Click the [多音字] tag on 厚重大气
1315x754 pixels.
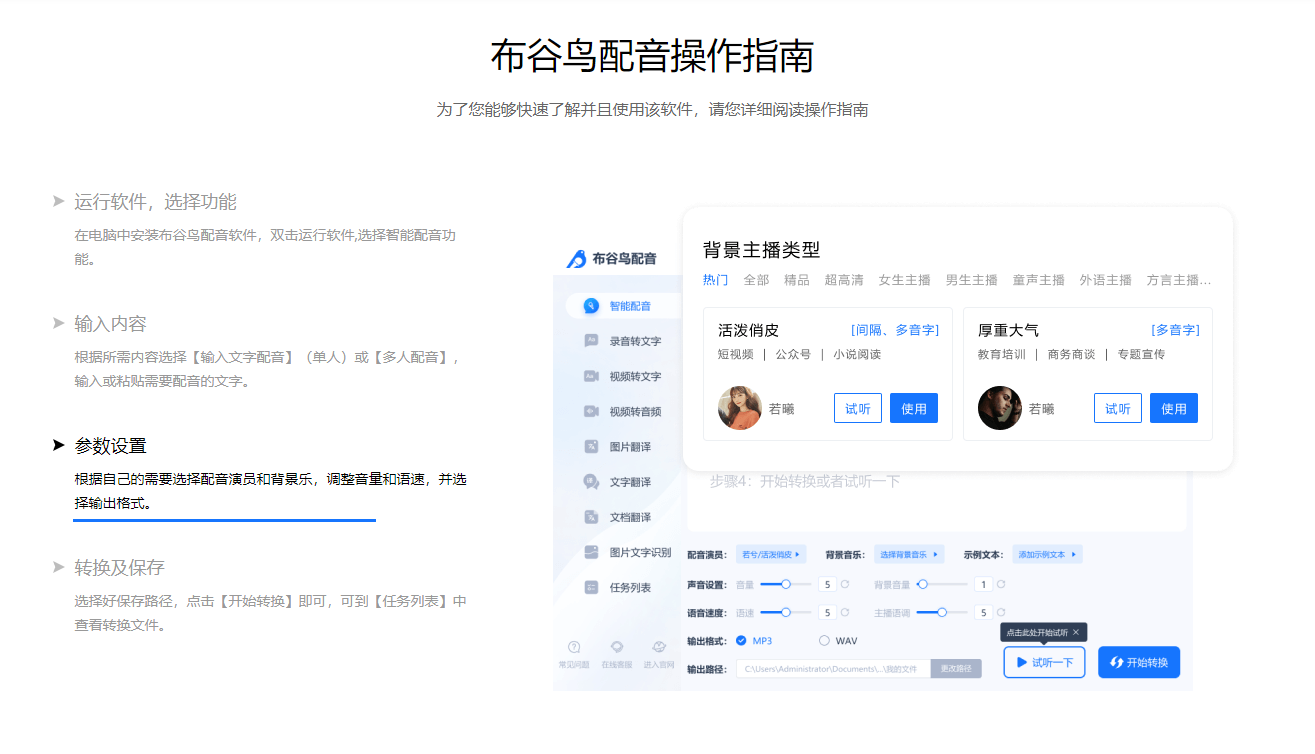pyautogui.click(x=1175, y=330)
